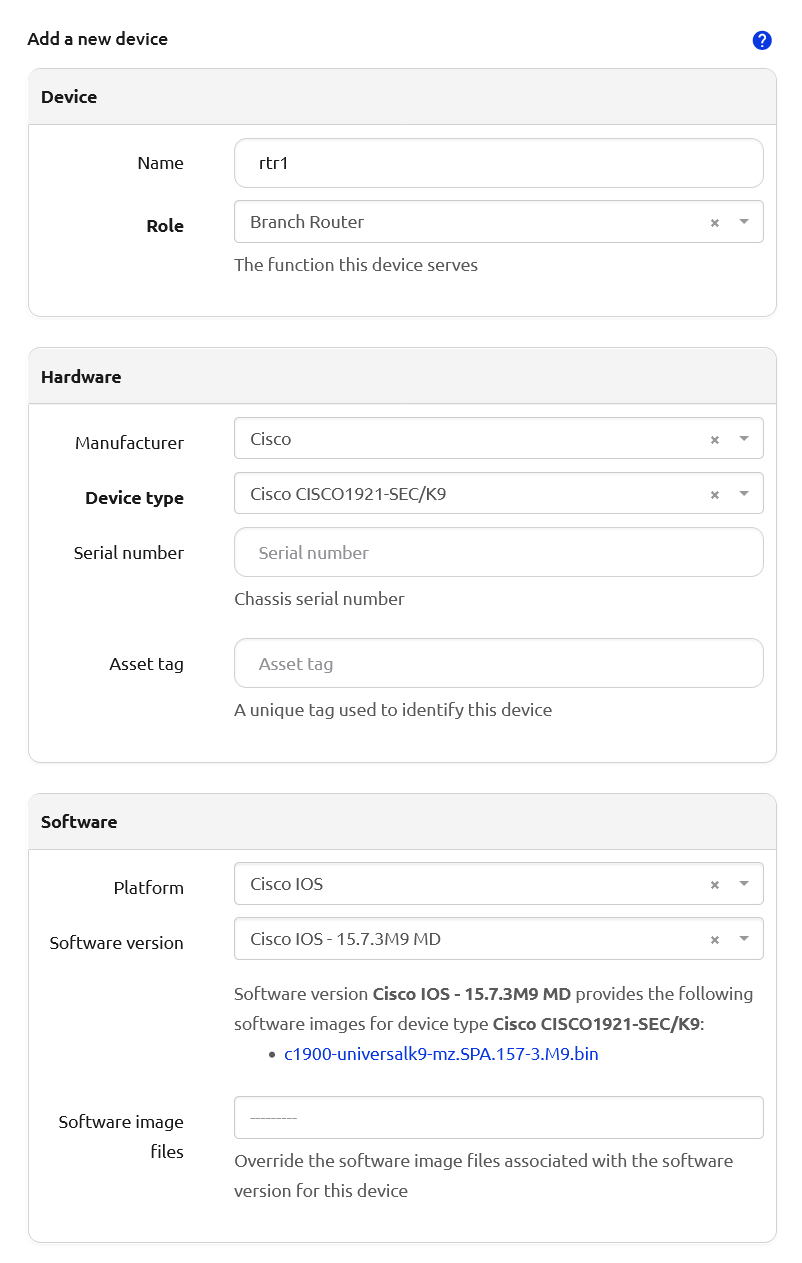Clear the Branch Router role selection
Image resolution: width=802 pixels, height=1263 pixels.
coord(714,222)
